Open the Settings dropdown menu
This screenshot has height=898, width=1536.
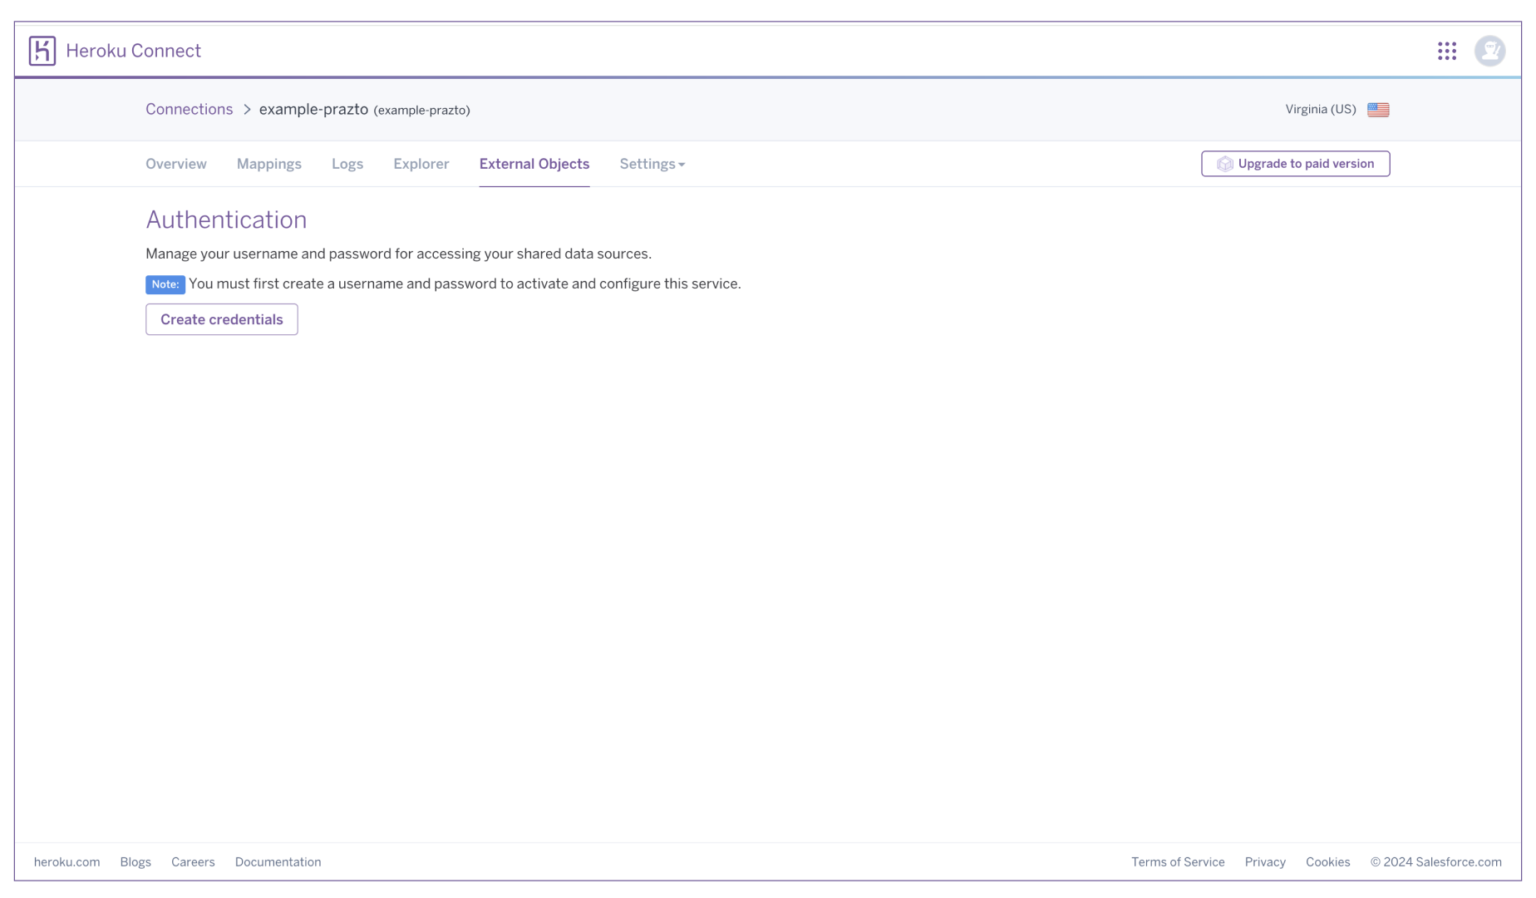[651, 163]
